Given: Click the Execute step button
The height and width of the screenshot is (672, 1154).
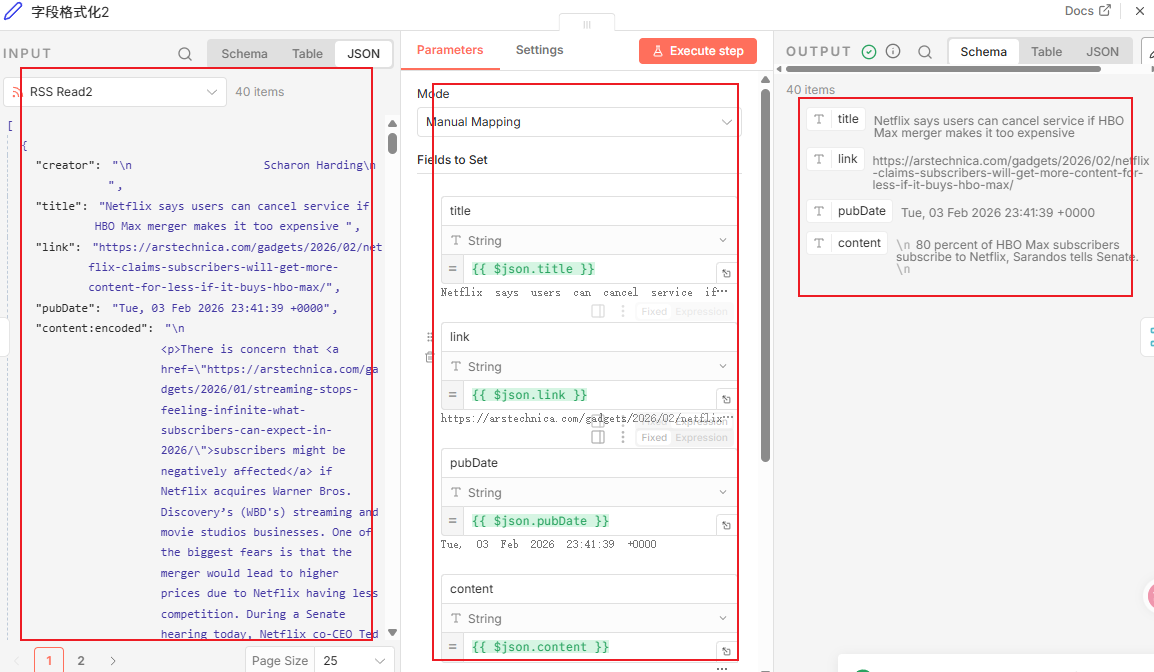Looking at the screenshot, I should (x=697, y=51).
